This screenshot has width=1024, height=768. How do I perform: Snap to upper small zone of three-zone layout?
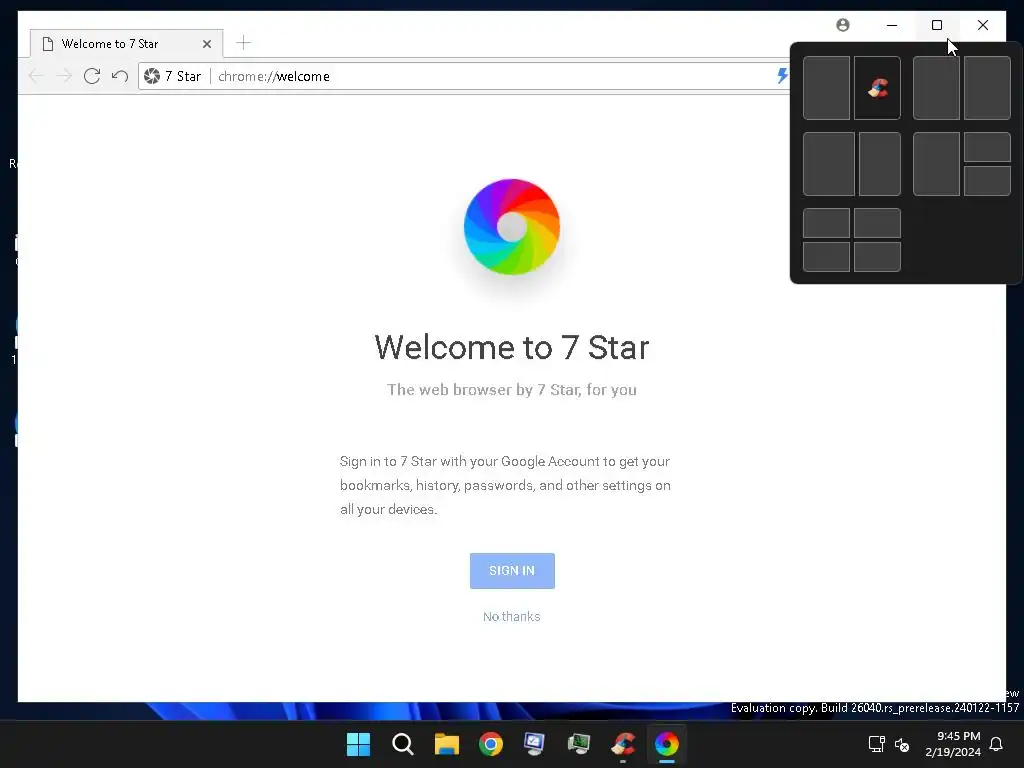pyautogui.click(x=987, y=147)
